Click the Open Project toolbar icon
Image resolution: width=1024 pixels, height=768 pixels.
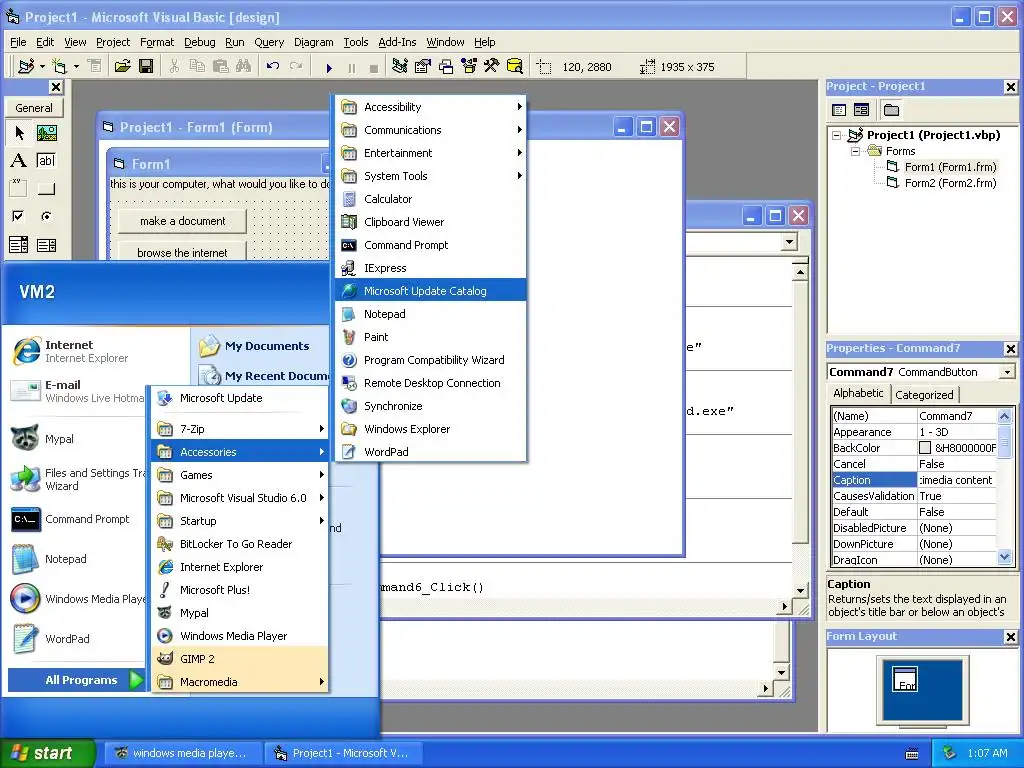tap(122, 66)
